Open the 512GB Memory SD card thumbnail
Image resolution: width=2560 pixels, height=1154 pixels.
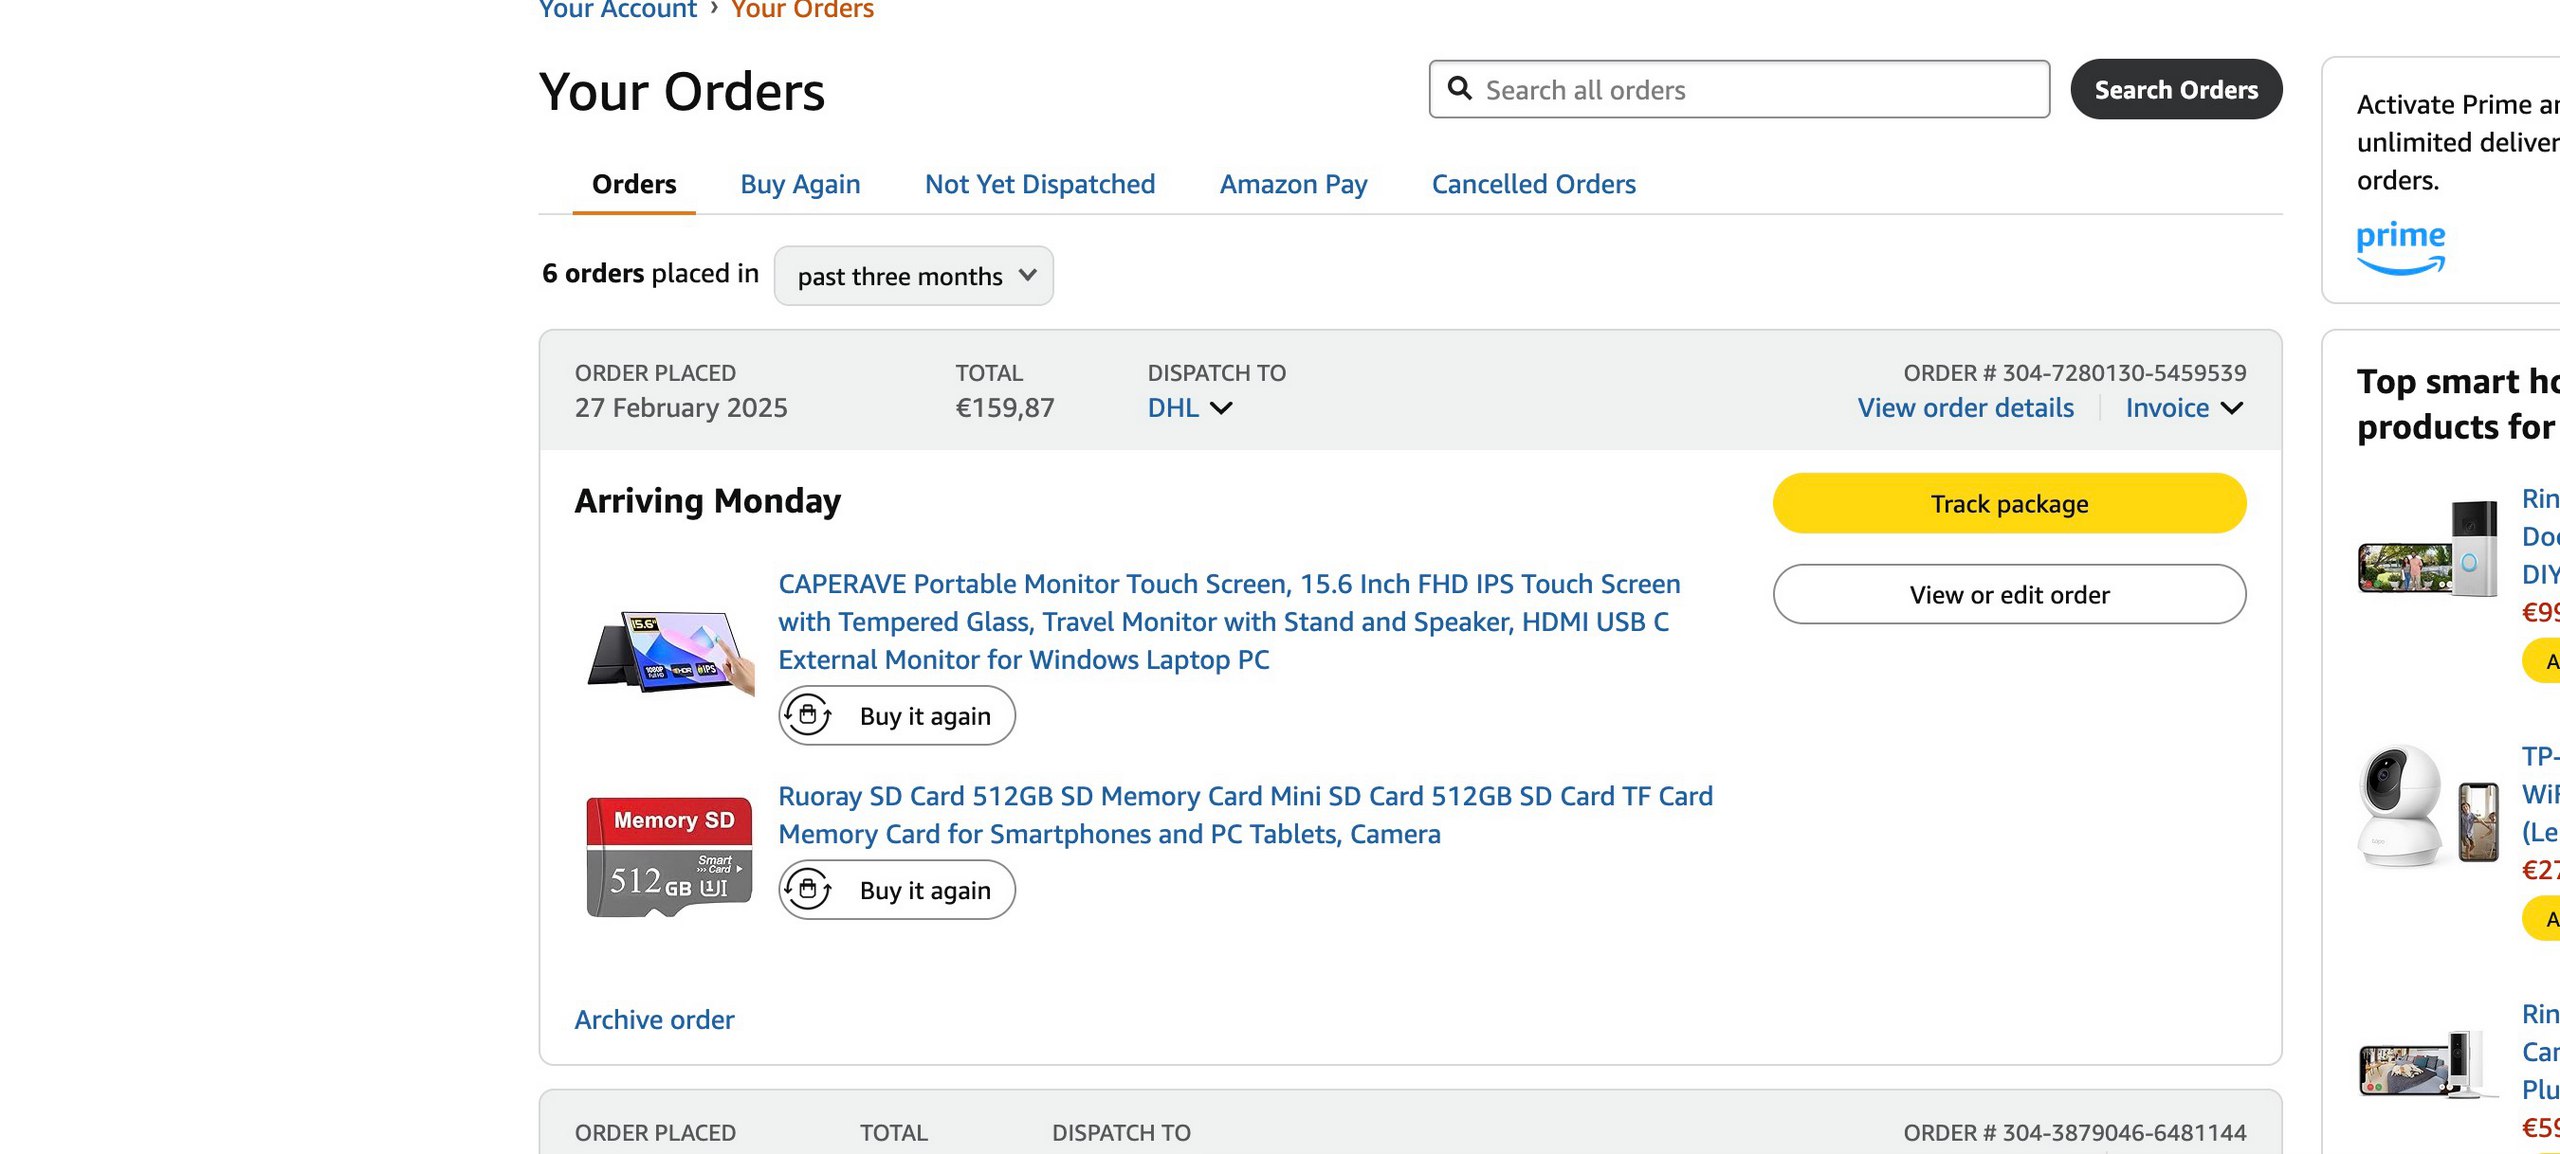pyautogui.click(x=669, y=856)
